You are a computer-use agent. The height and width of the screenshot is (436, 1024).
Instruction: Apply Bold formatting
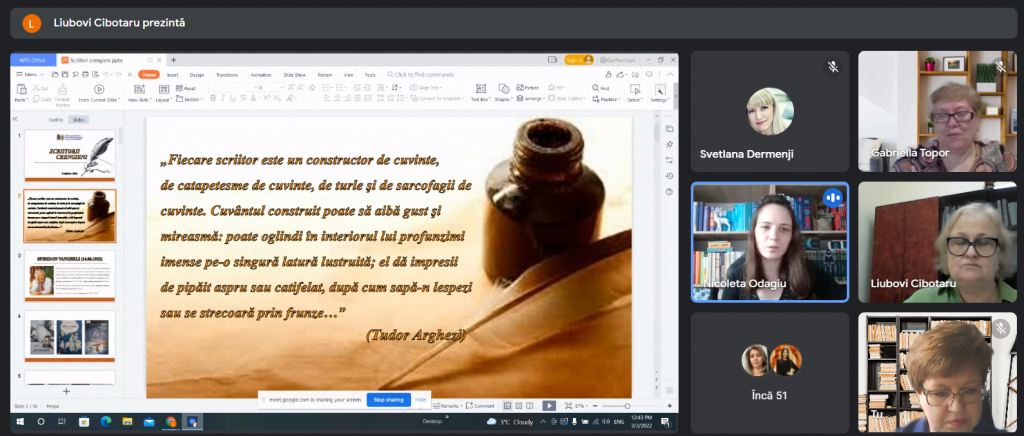pos(213,98)
